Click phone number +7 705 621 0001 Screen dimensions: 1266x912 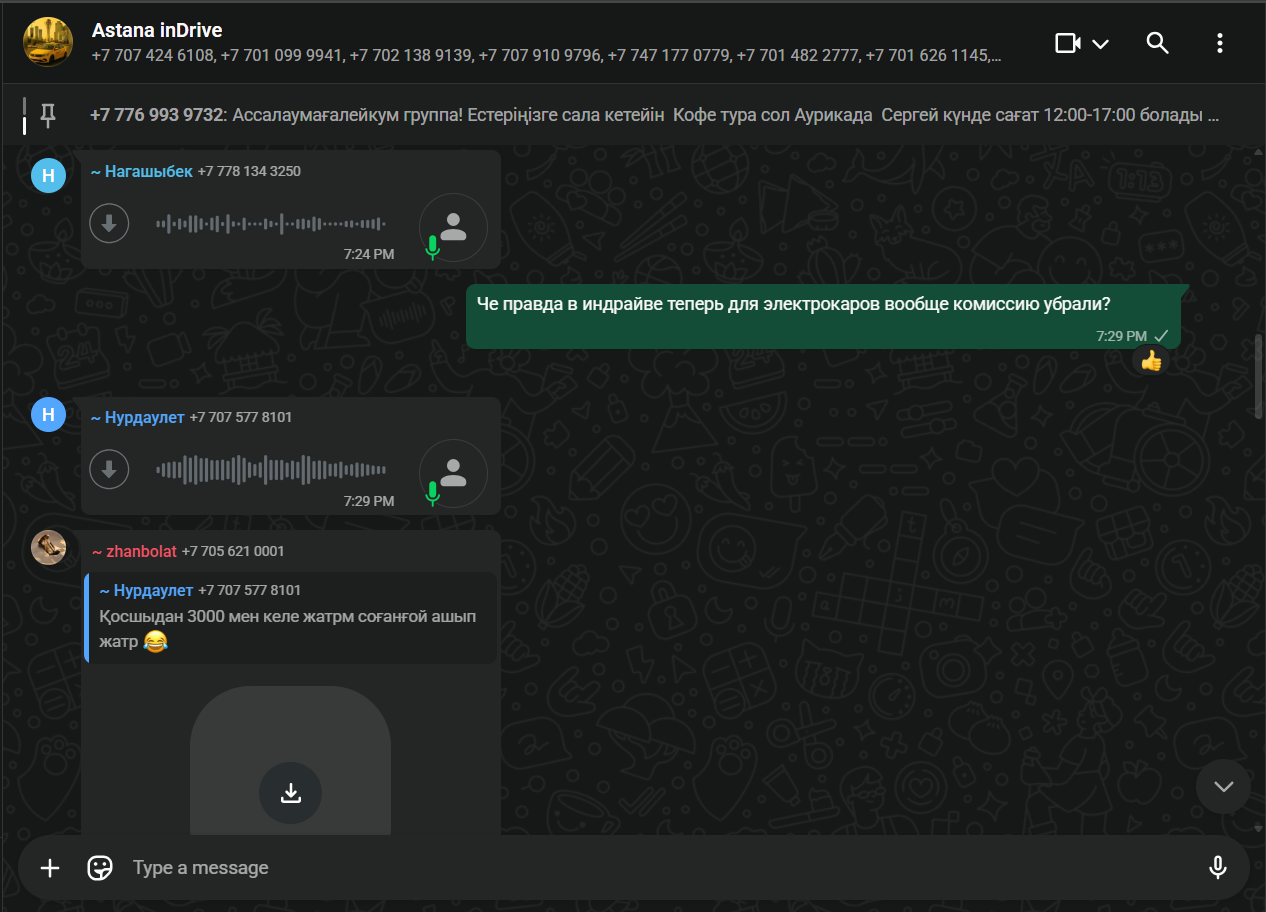[x=233, y=551]
